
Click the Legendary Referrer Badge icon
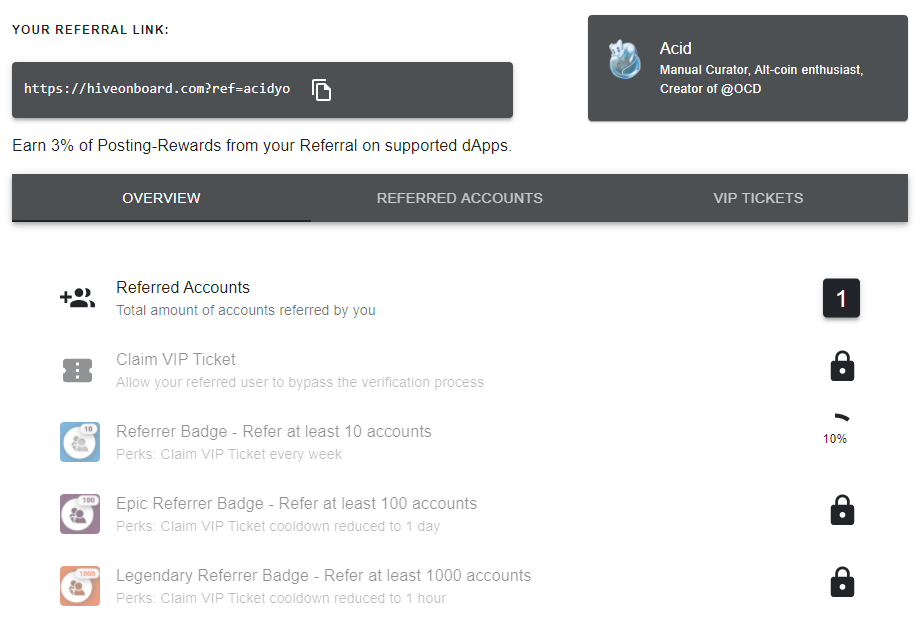coord(79,586)
